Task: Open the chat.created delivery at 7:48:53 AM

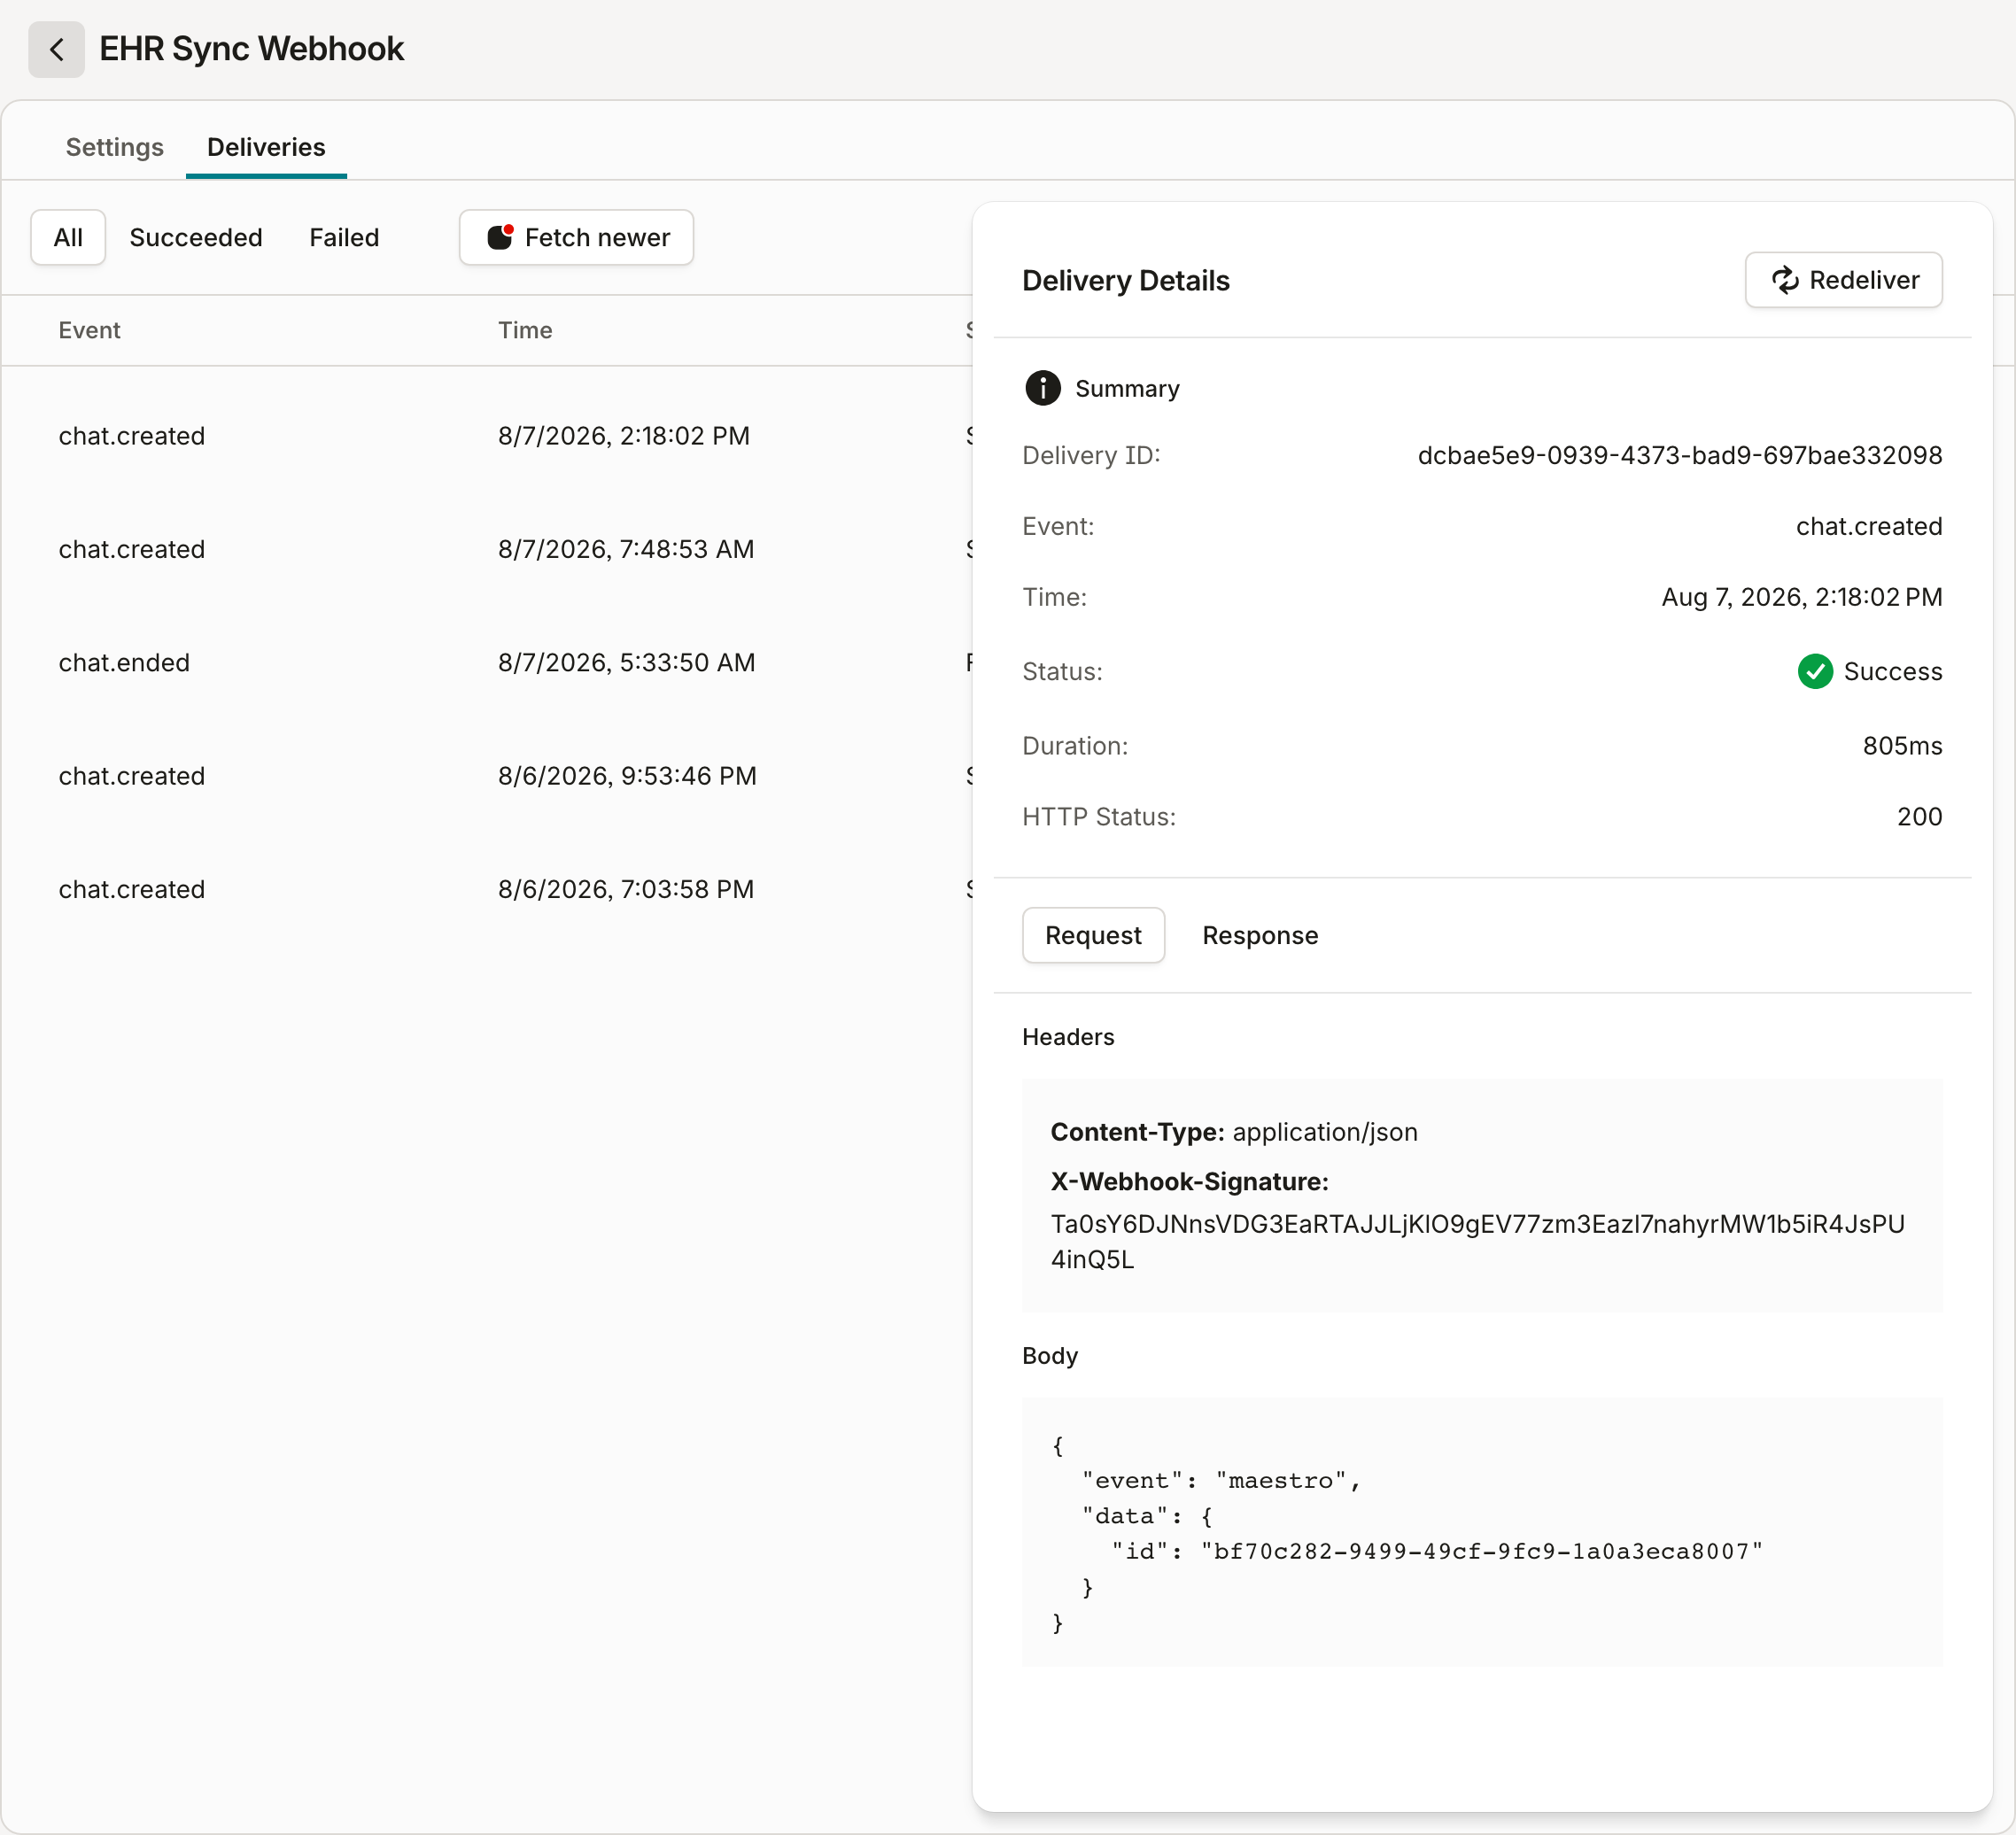Action: 487,549
